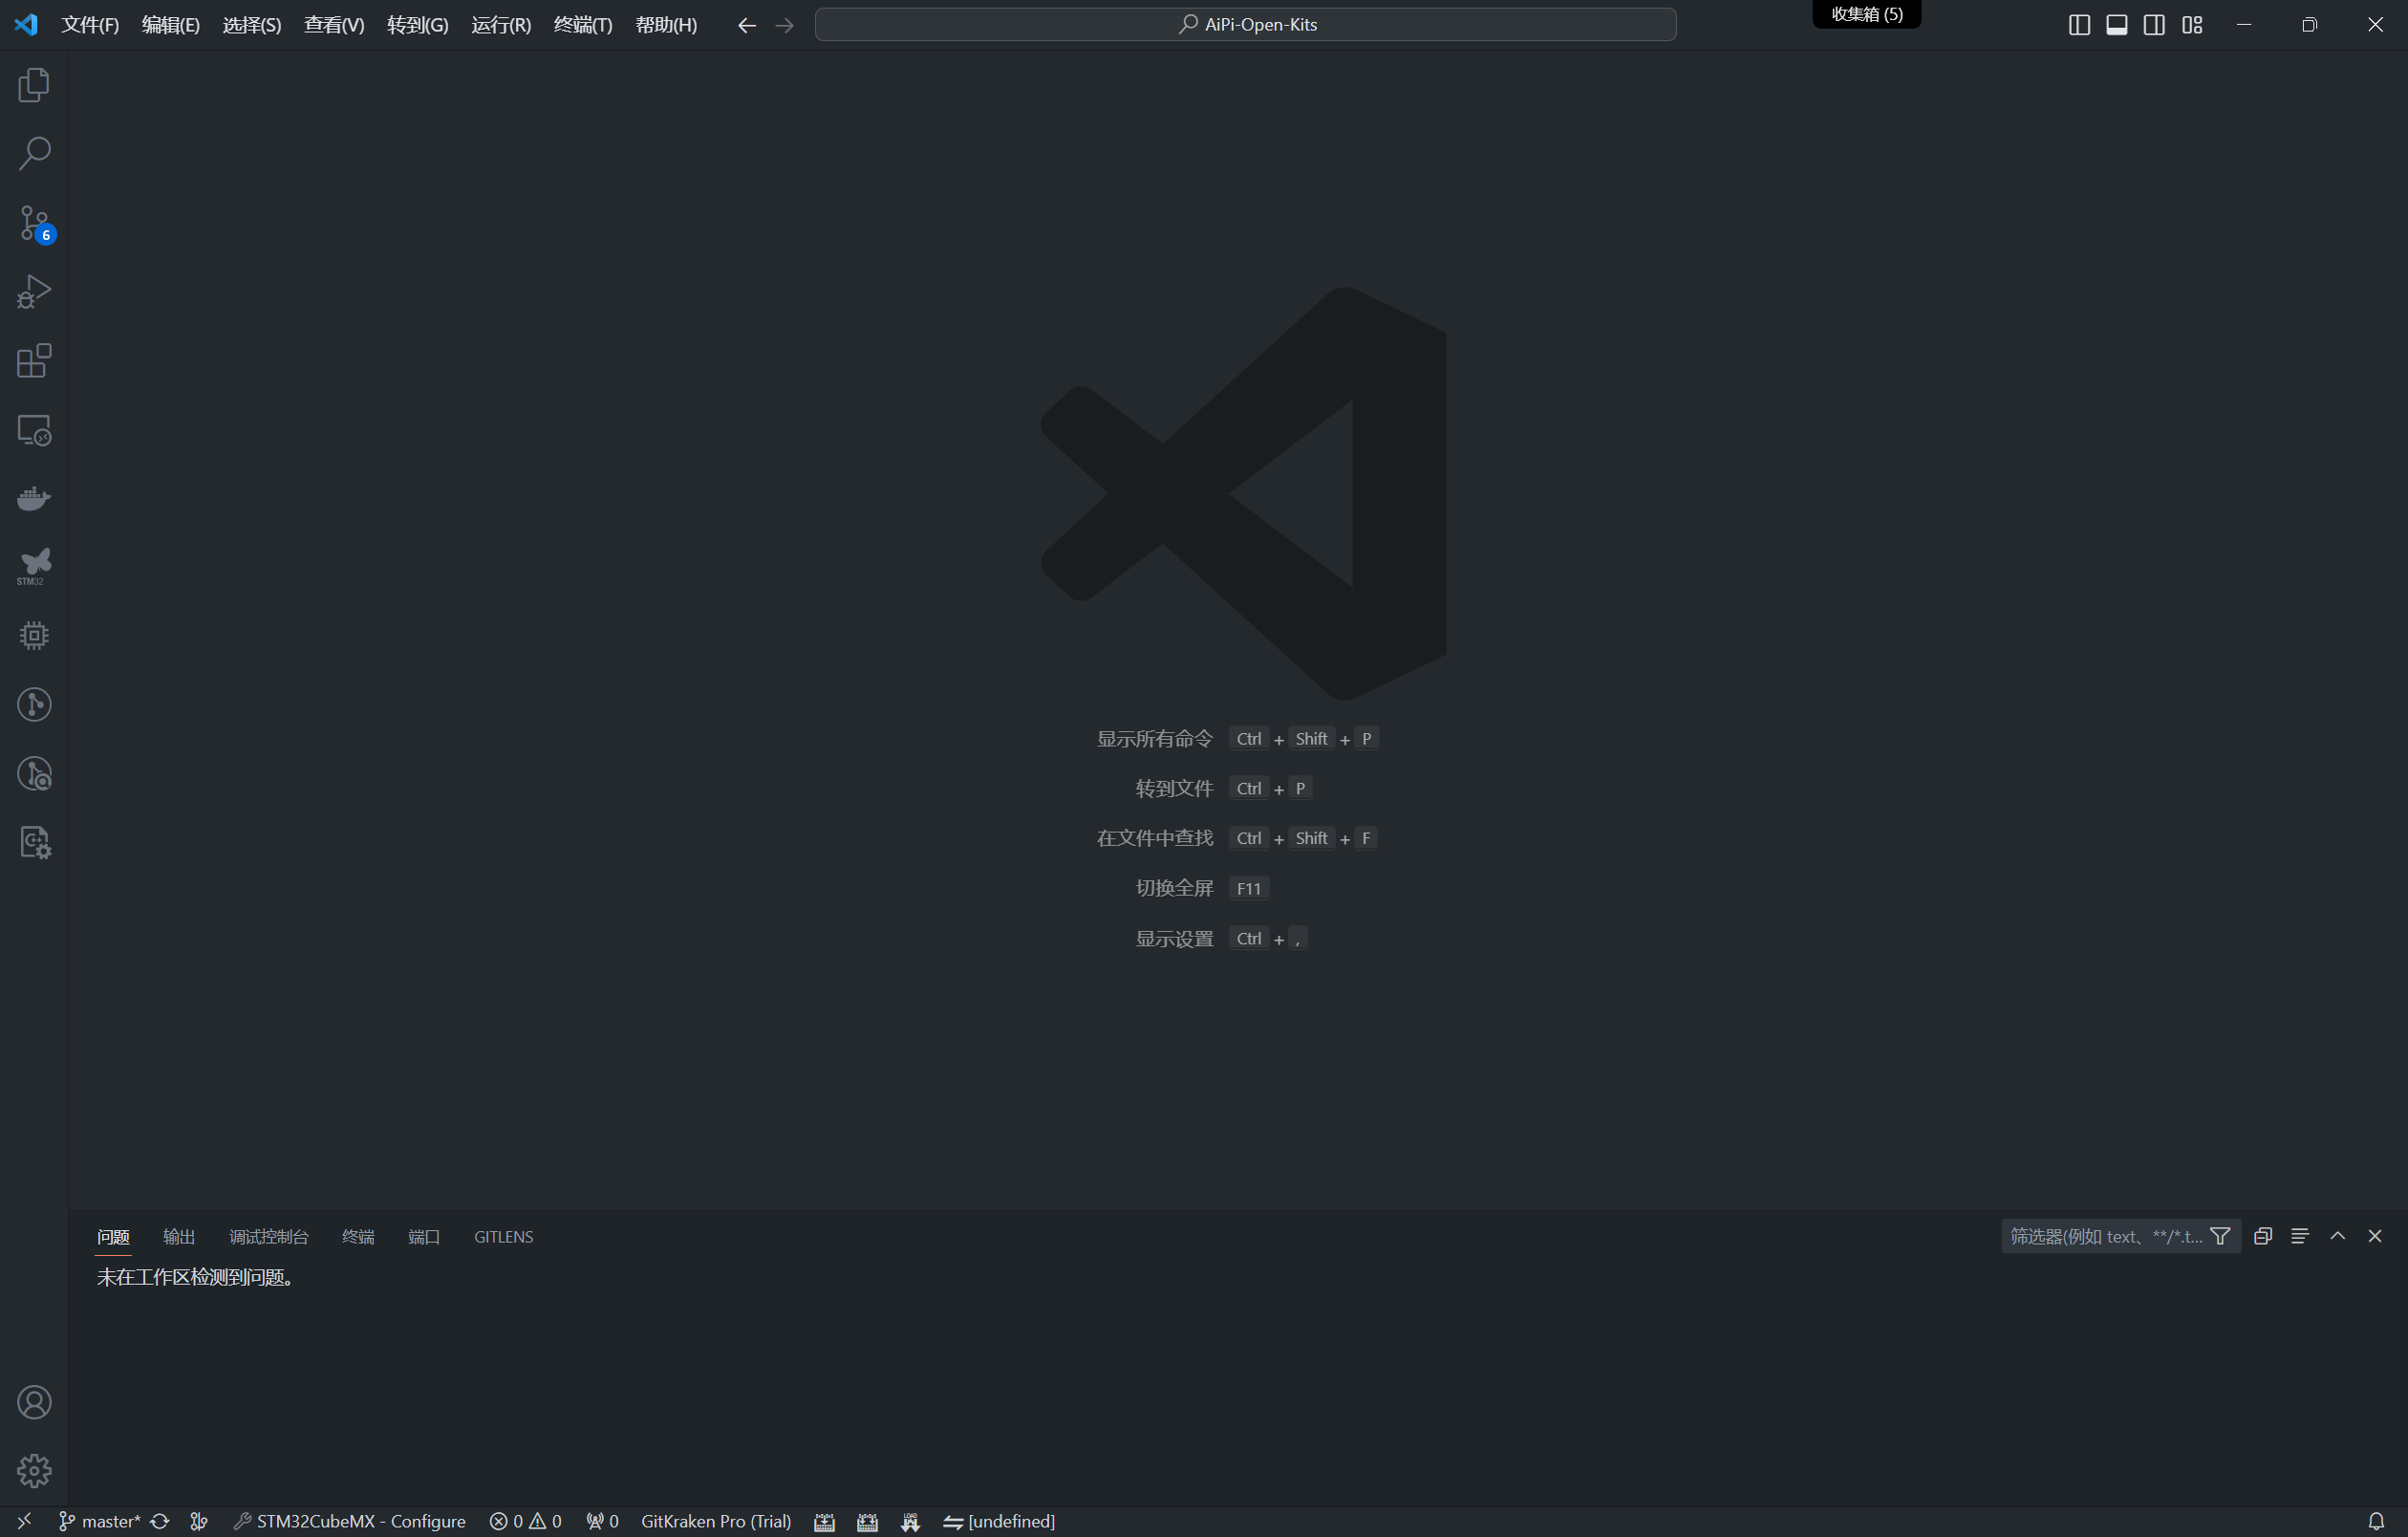
Task: Click the 收集箱 (5) overlay label
Action: pos(1867,14)
